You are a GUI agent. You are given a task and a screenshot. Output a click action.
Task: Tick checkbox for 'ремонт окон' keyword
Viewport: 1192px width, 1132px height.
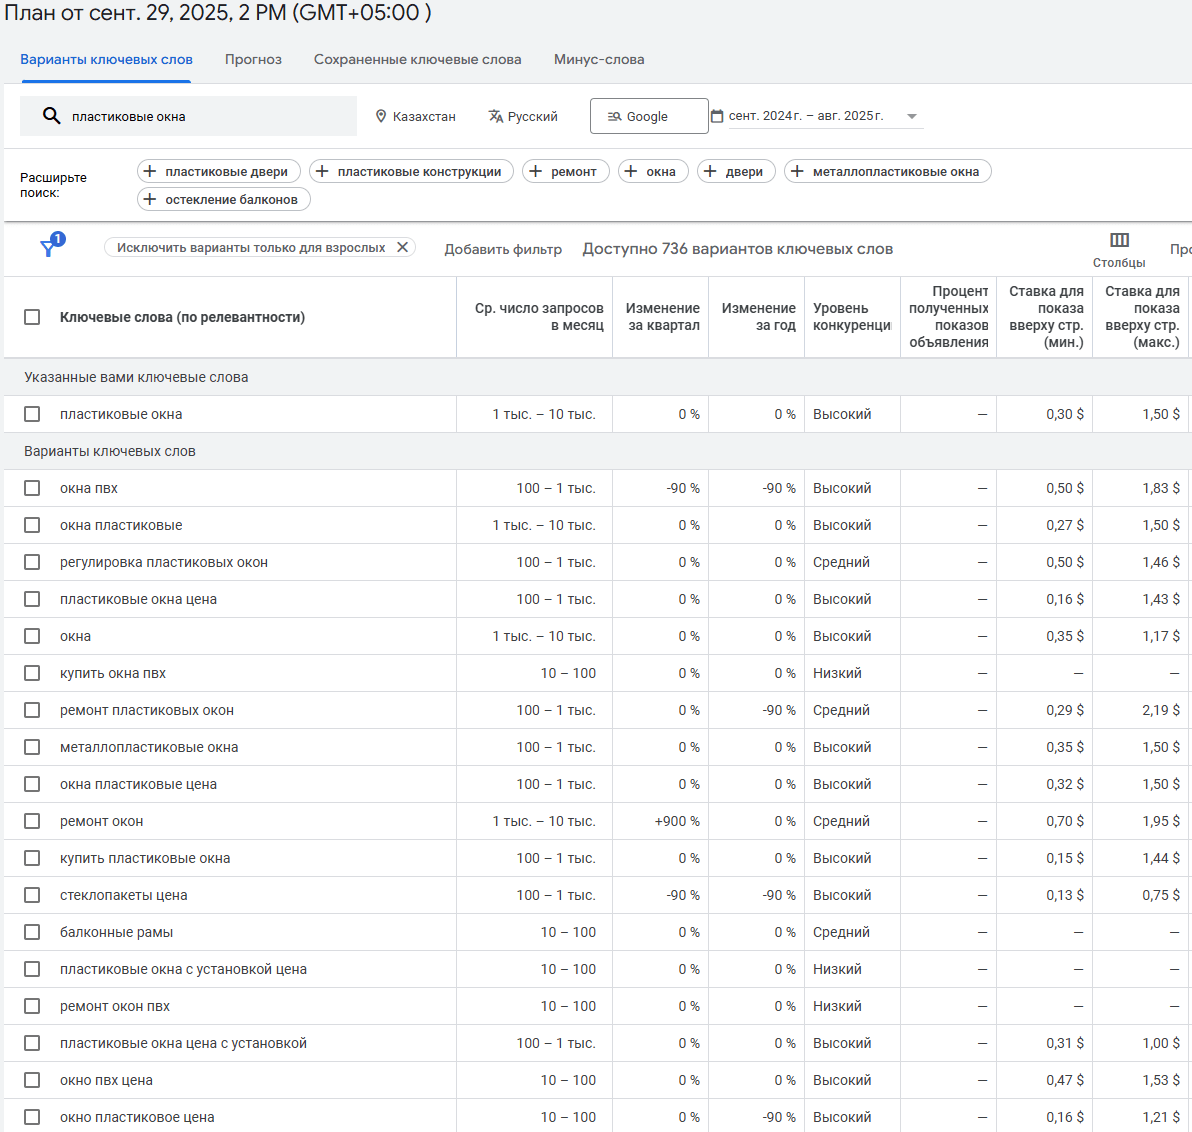point(32,821)
